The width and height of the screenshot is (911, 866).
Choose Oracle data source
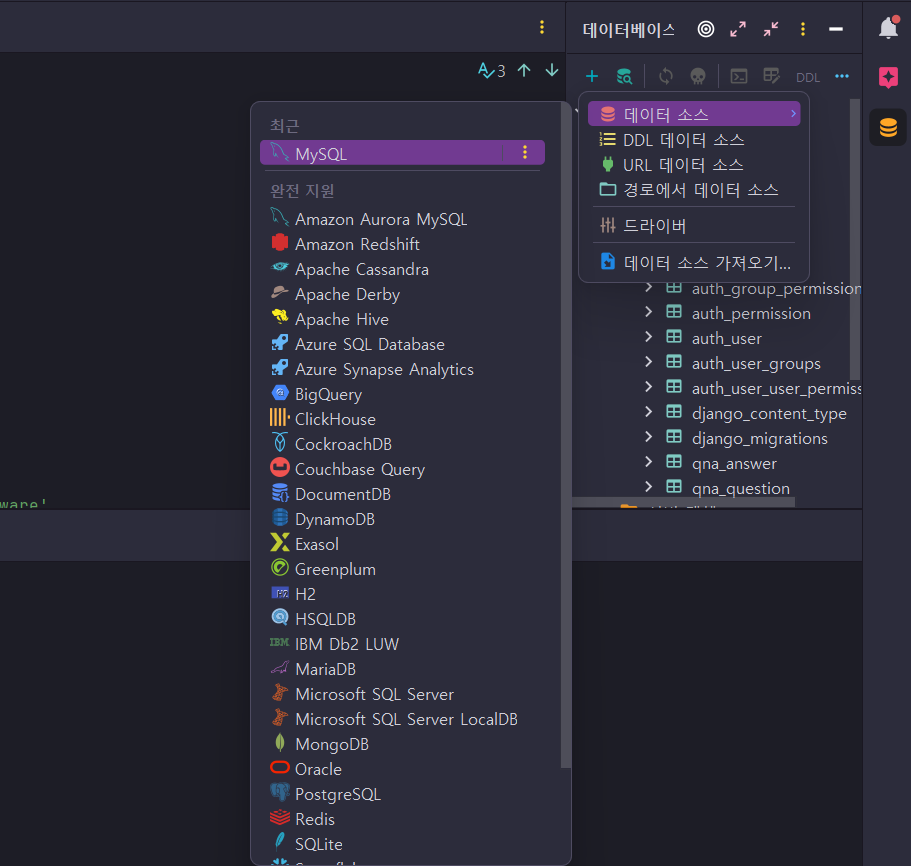click(x=403, y=768)
